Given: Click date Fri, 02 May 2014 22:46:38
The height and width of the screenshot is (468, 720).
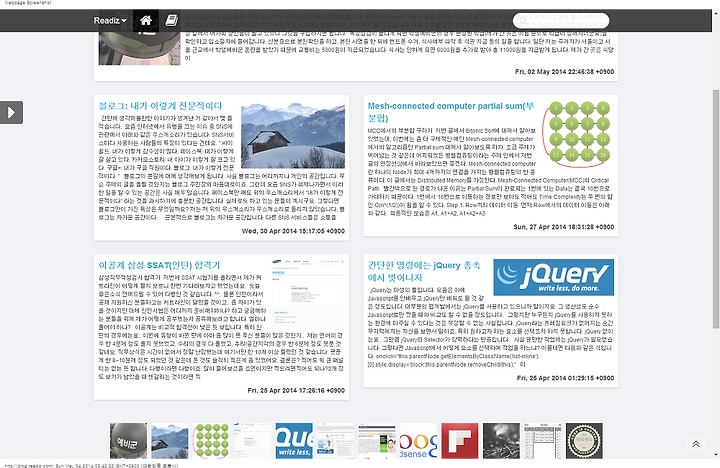Looking at the screenshot, I should (x=564, y=72).
